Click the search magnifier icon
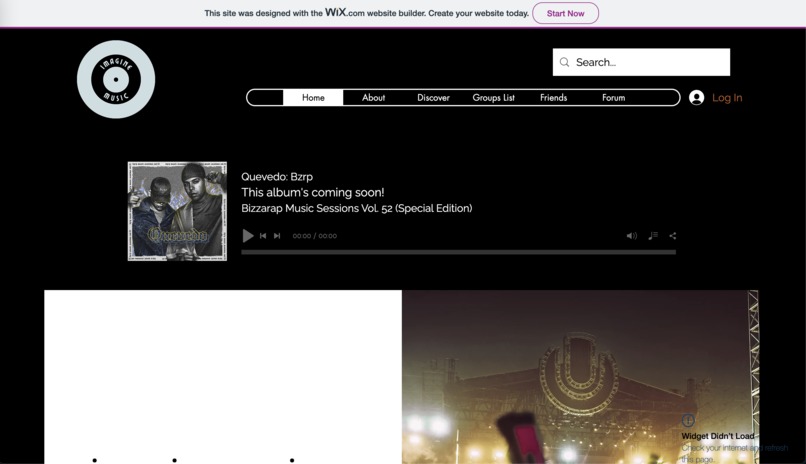The image size is (806, 464). click(564, 62)
